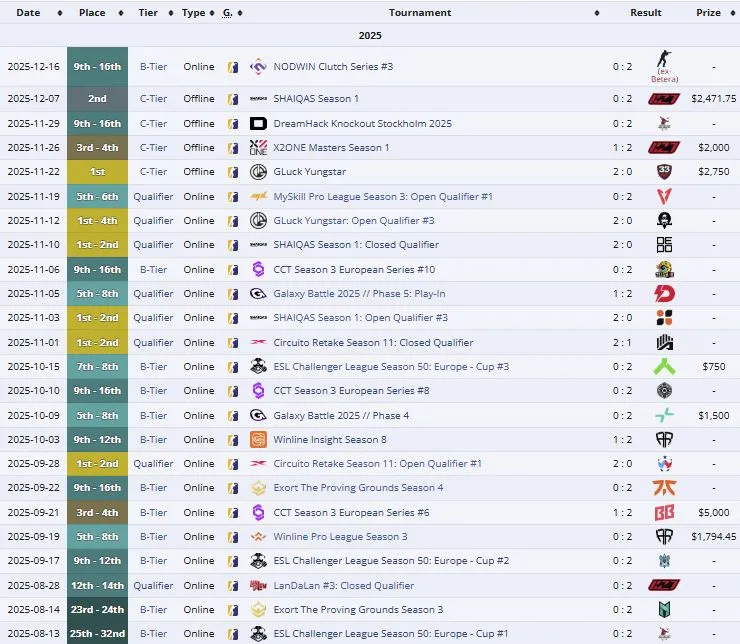740x644 pixels.
Task: Click red D opponent logo in Galaxy Battle Play-In row
Action: [x=664, y=294]
